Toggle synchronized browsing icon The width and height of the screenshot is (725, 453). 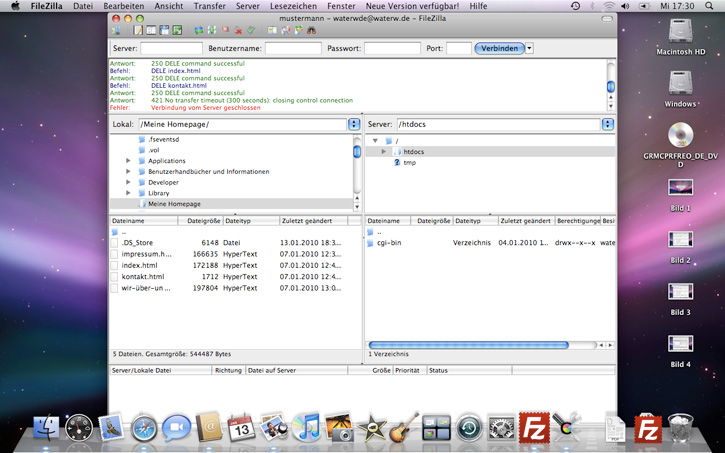pyautogui.click(x=299, y=31)
